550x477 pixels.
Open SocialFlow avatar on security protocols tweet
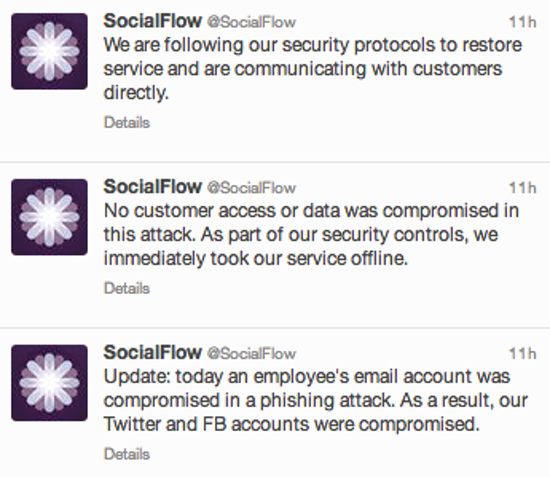(49, 51)
